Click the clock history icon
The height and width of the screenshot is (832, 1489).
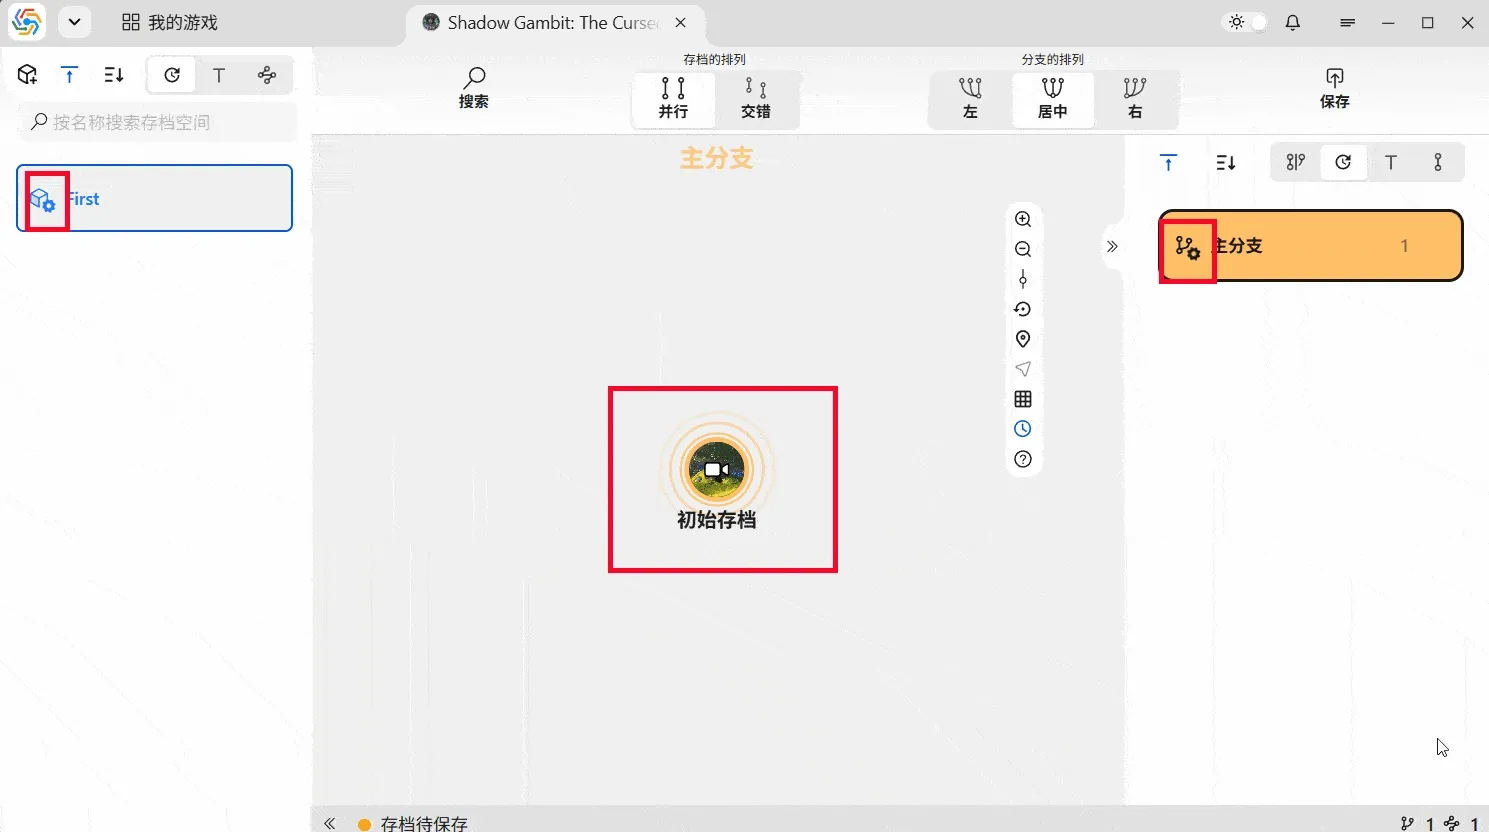(1022, 429)
